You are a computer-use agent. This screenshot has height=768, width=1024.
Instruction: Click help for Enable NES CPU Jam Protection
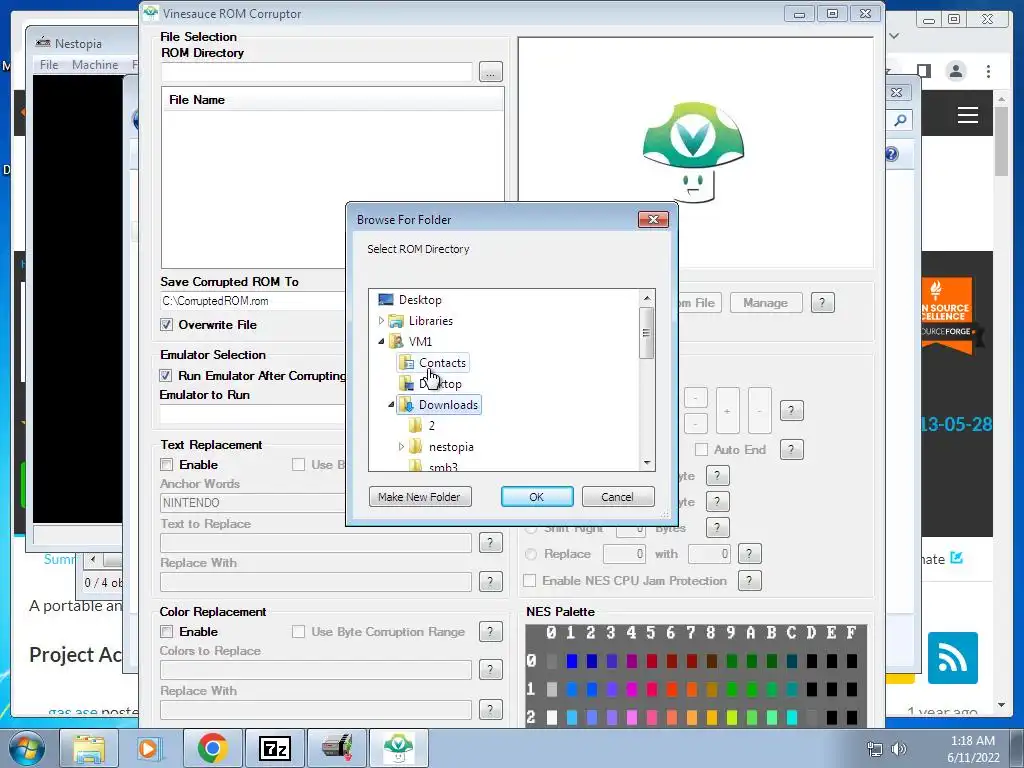click(x=750, y=581)
